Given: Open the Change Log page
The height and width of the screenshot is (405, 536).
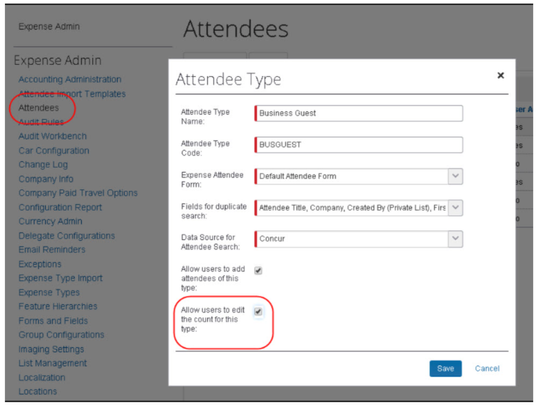Looking at the screenshot, I should 43,165.
